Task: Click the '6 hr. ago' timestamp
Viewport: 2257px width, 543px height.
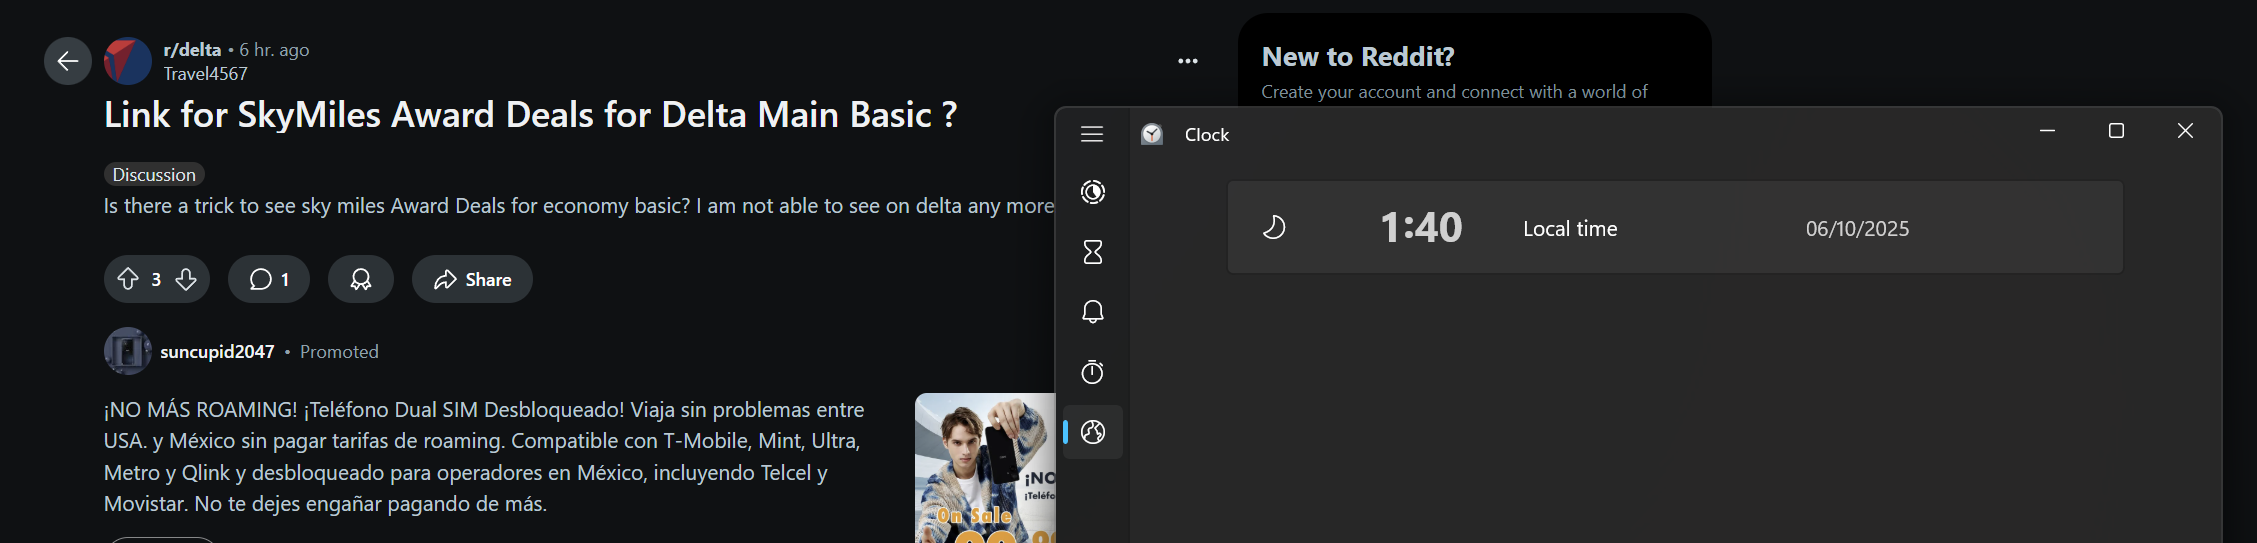Action: click(274, 49)
